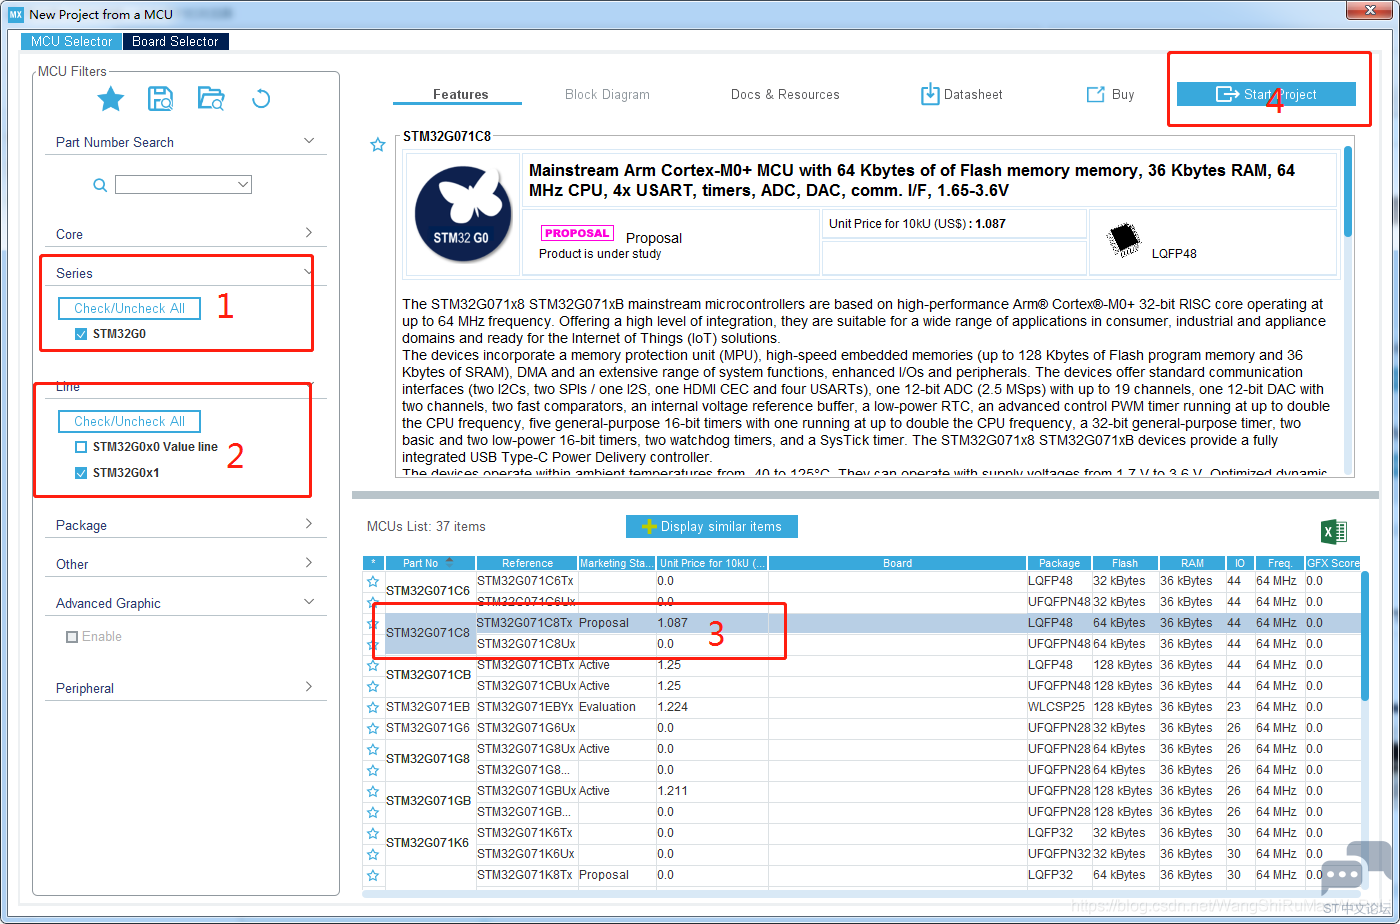Screen dimensions: 1400x924
Task: Tick the Advanced Graphic Enable checkbox
Action: [72, 637]
